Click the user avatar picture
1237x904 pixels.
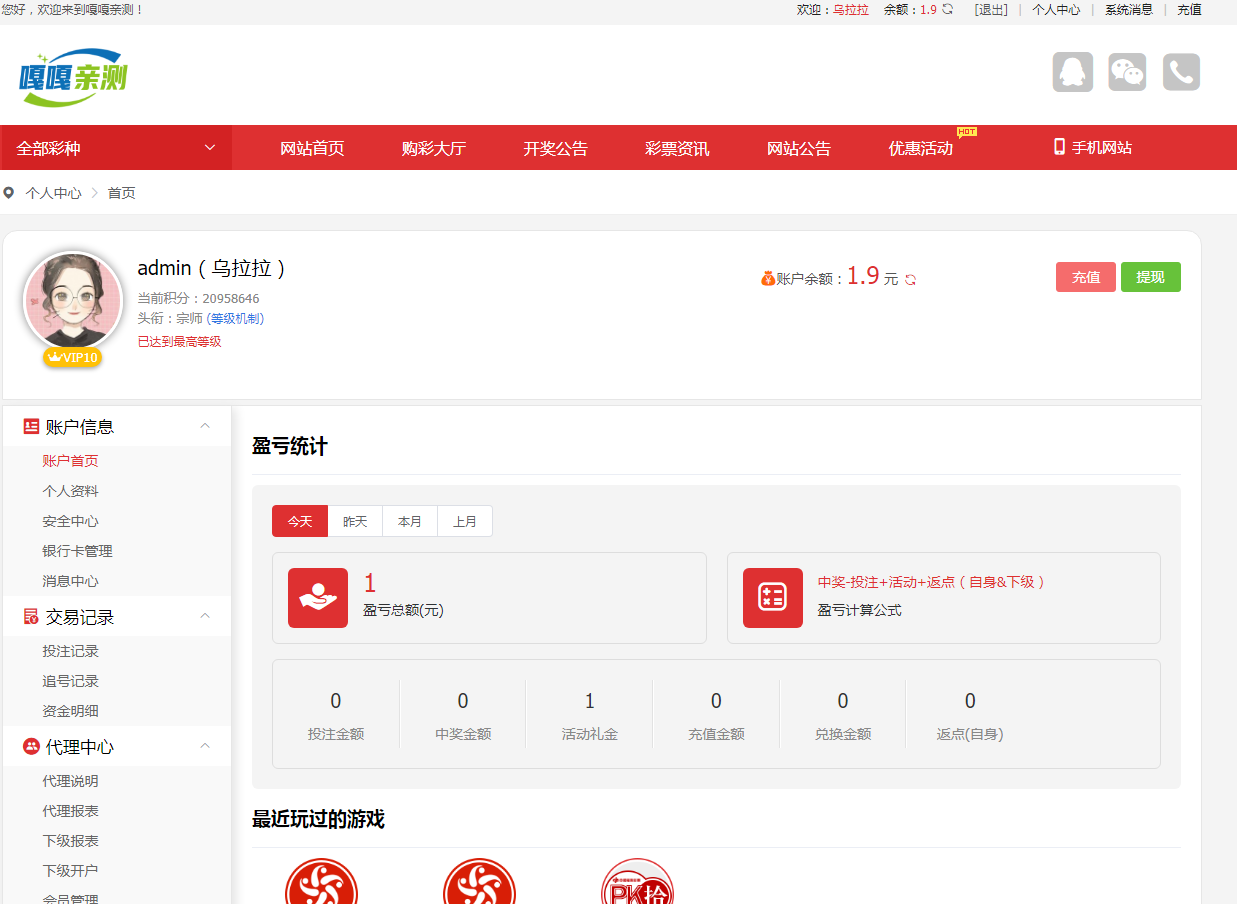pos(73,300)
